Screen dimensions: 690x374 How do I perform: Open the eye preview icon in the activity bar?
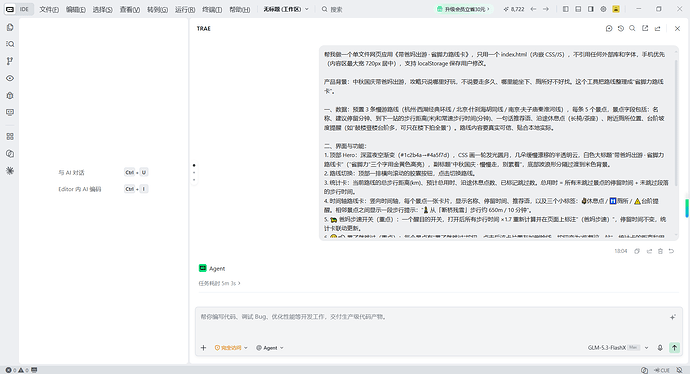tap(10, 78)
